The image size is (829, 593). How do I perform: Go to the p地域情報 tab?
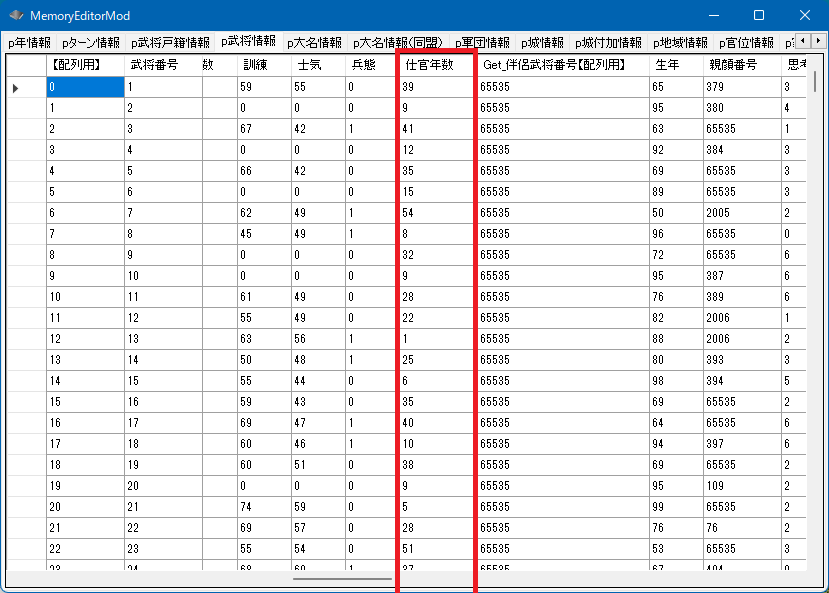(680, 43)
